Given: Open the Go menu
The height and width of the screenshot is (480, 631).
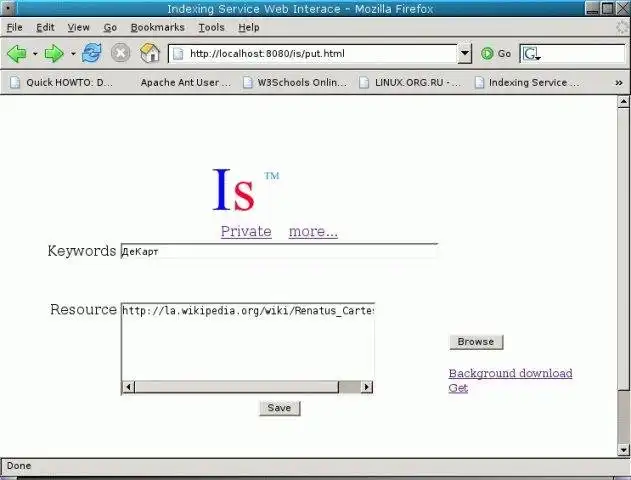Looking at the screenshot, I should [x=110, y=27].
